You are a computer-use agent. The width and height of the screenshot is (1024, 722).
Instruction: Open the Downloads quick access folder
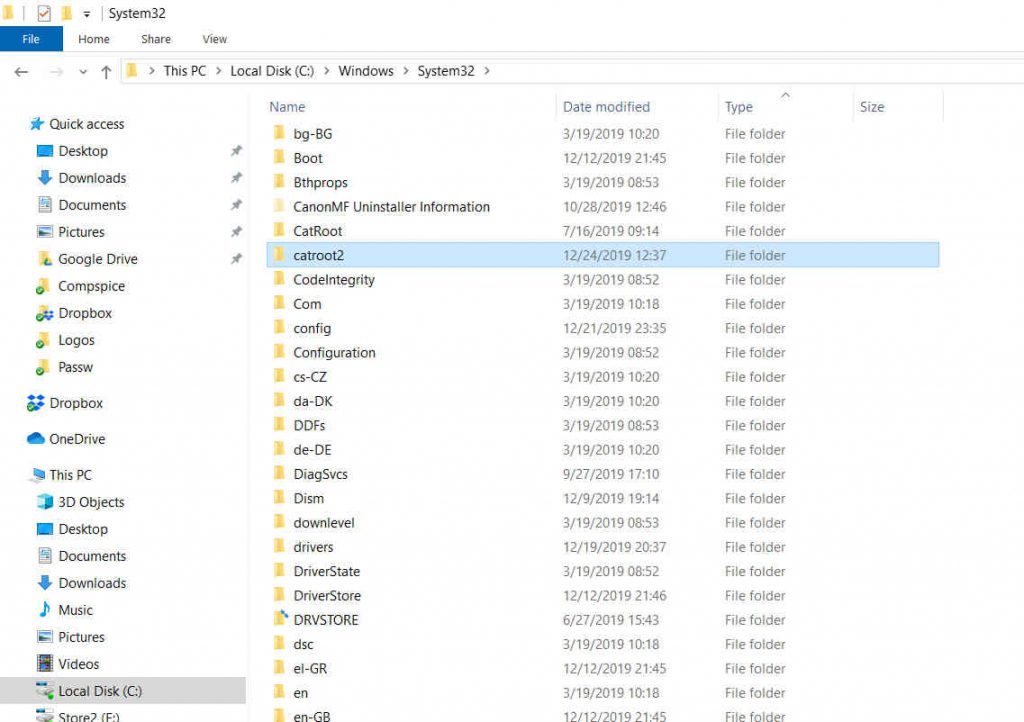point(91,178)
